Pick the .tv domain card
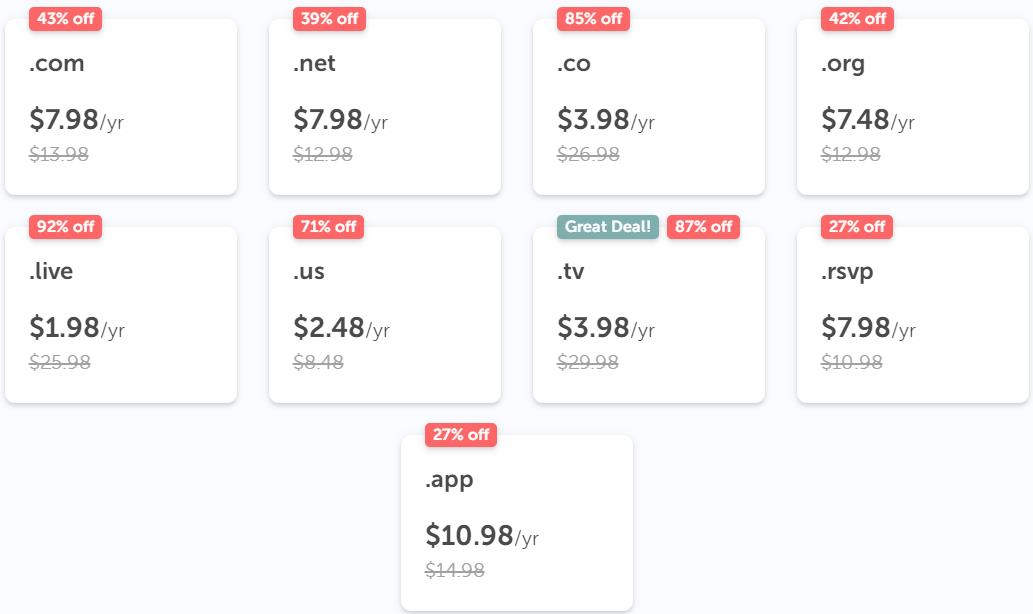1033x614 pixels. pos(649,316)
